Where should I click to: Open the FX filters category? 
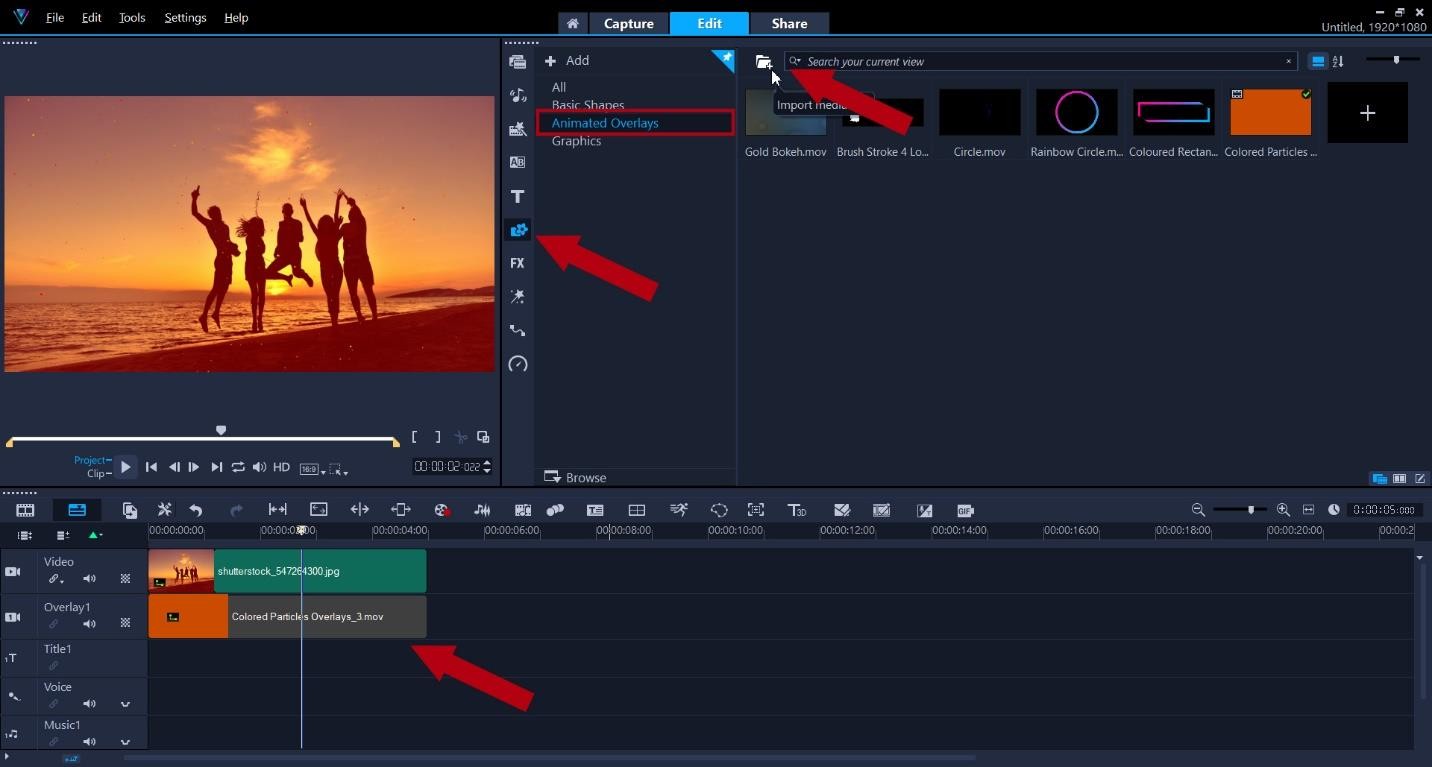(x=517, y=263)
